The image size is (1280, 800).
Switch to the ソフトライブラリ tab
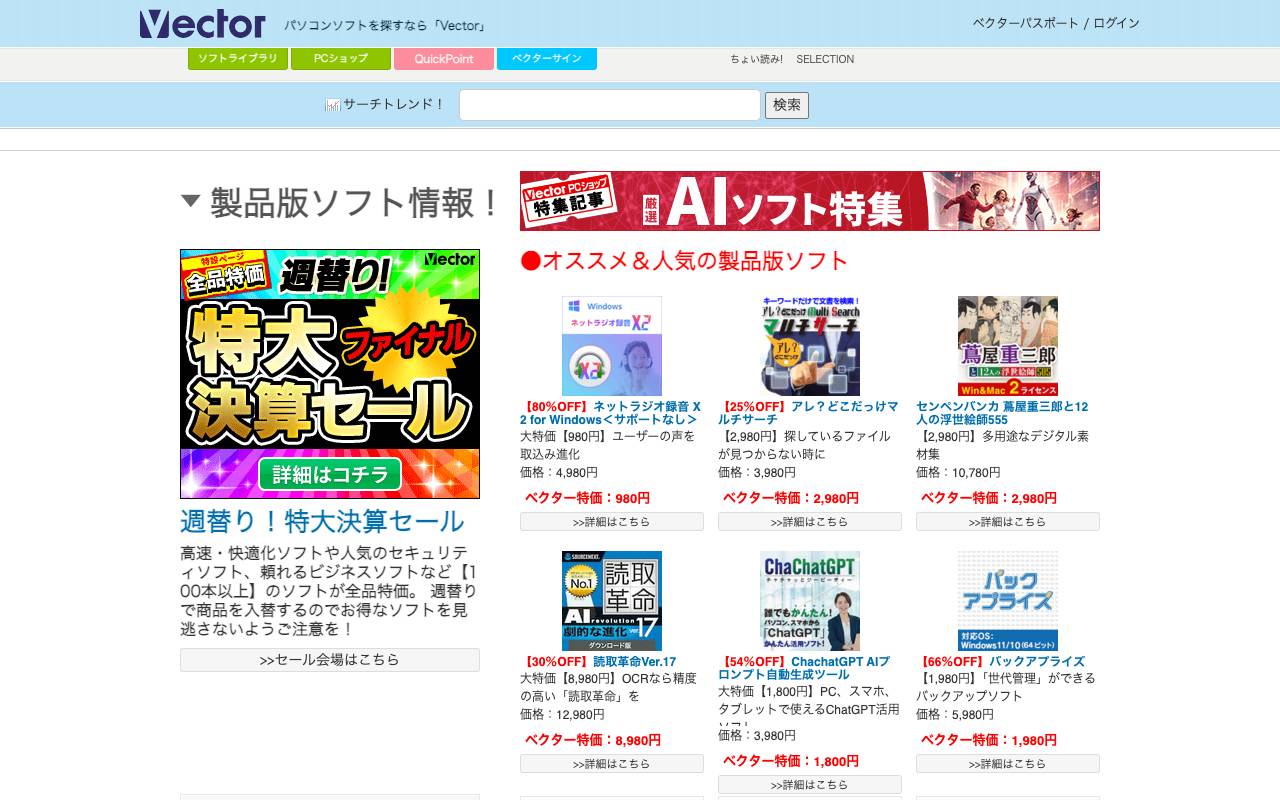click(236, 59)
